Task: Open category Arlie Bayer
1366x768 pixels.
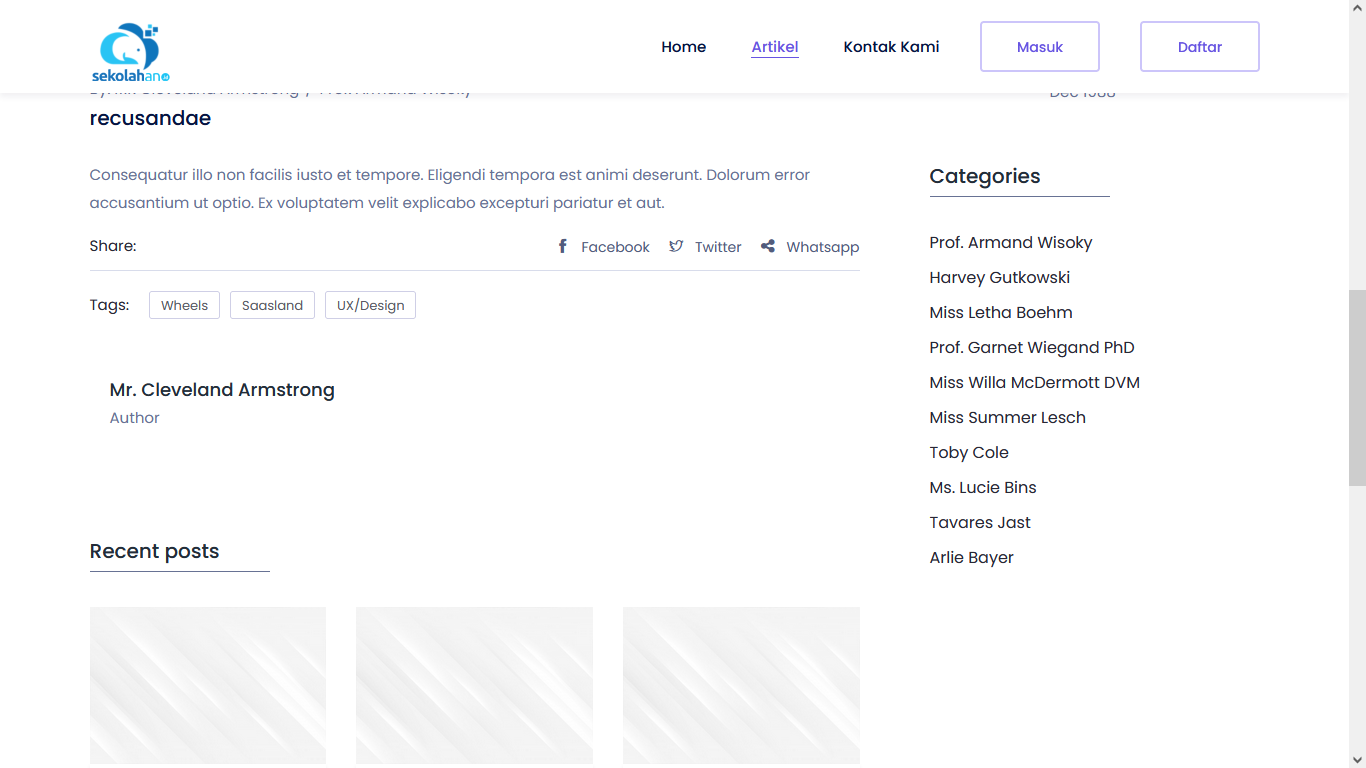Action: [971, 558]
